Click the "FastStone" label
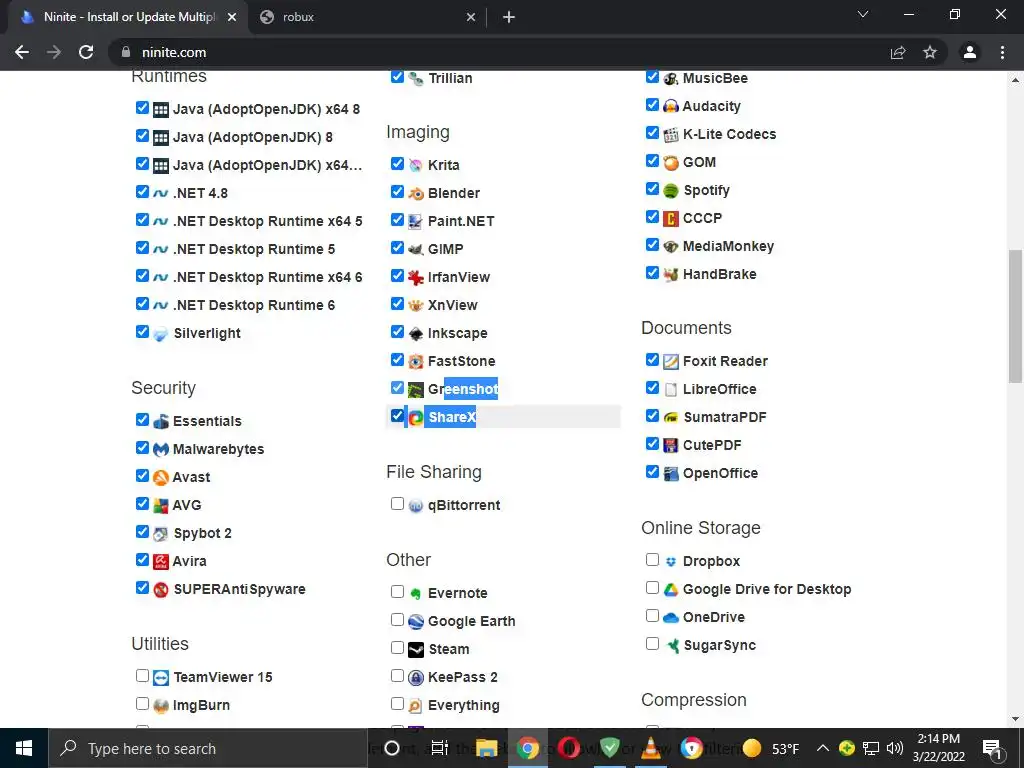The width and height of the screenshot is (1024, 768). click(462, 361)
